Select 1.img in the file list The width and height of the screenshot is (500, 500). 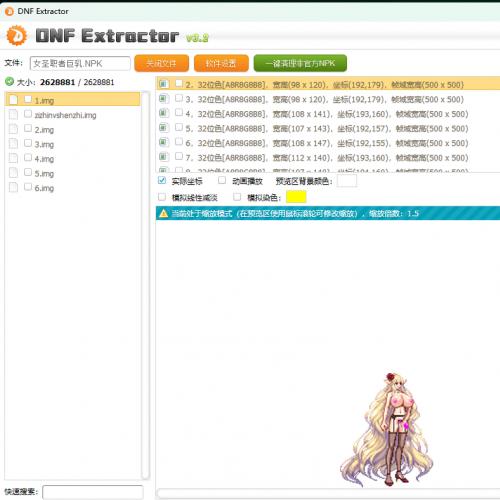(x=73, y=100)
